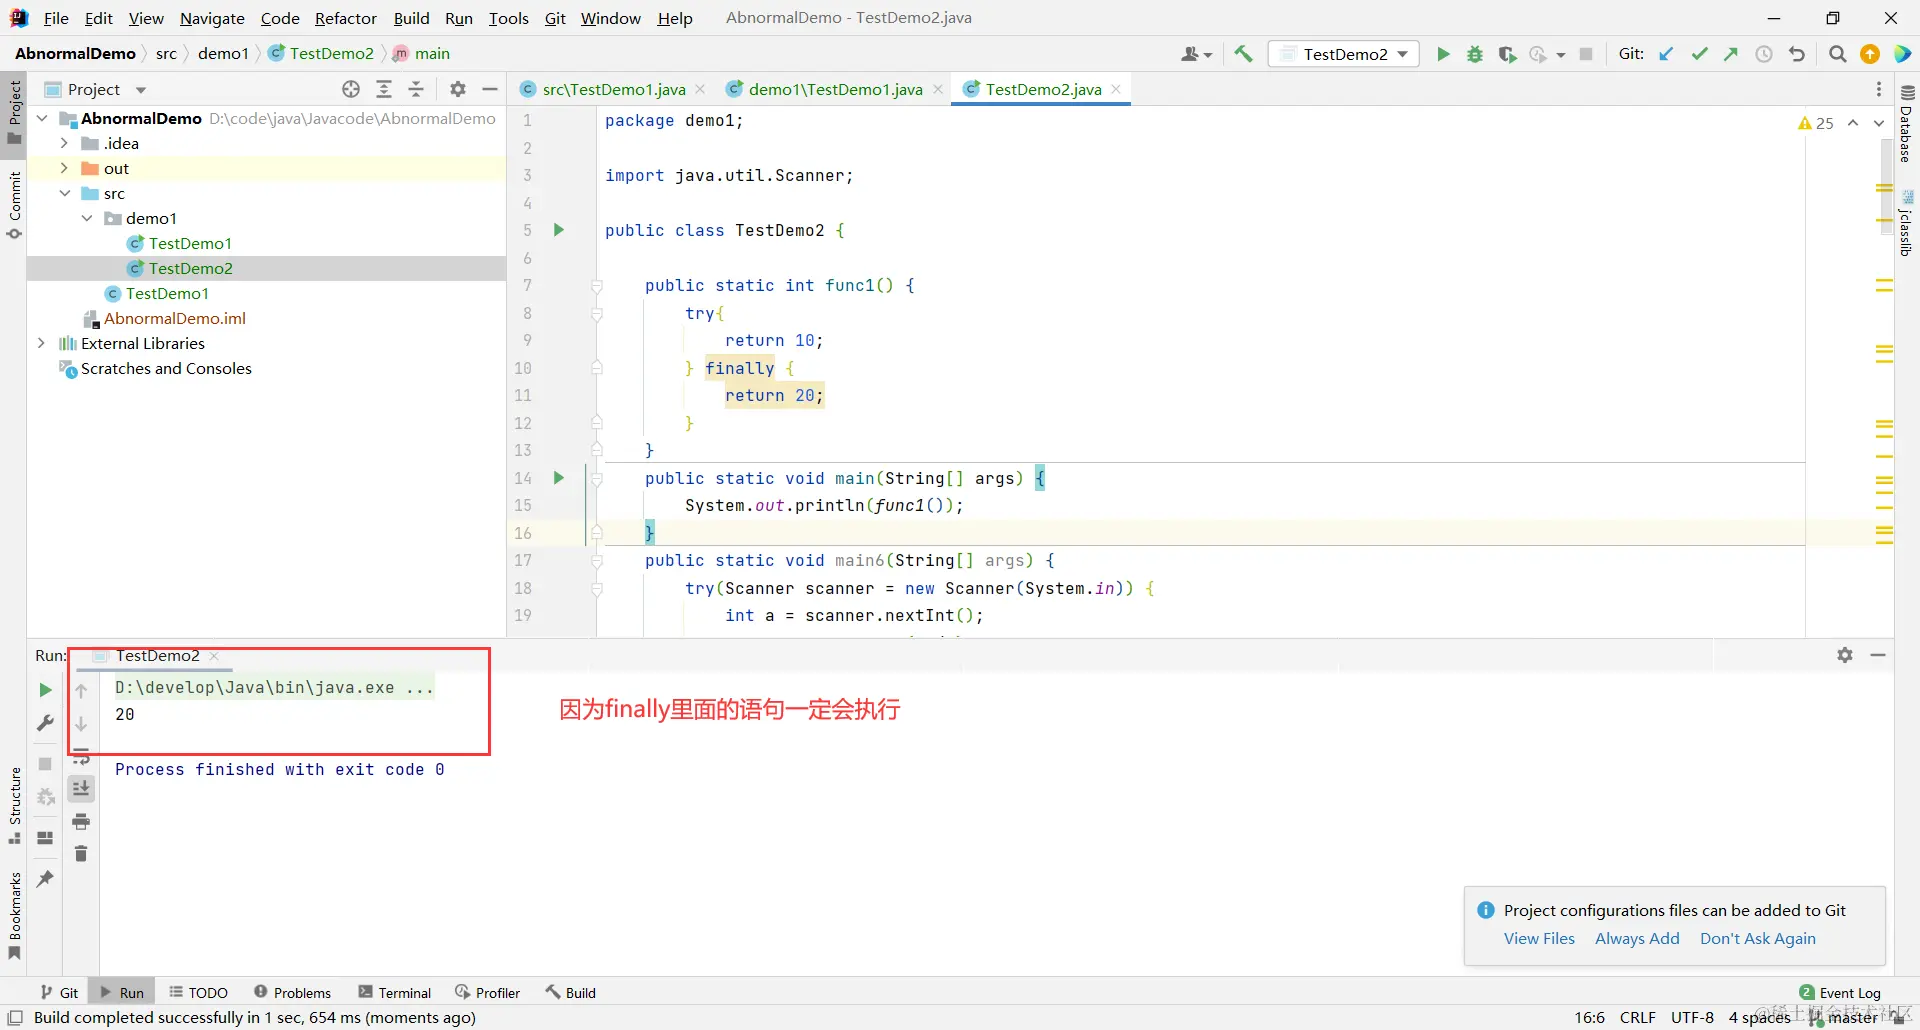Click Don't Ask Again link

(x=1758, y=938)
